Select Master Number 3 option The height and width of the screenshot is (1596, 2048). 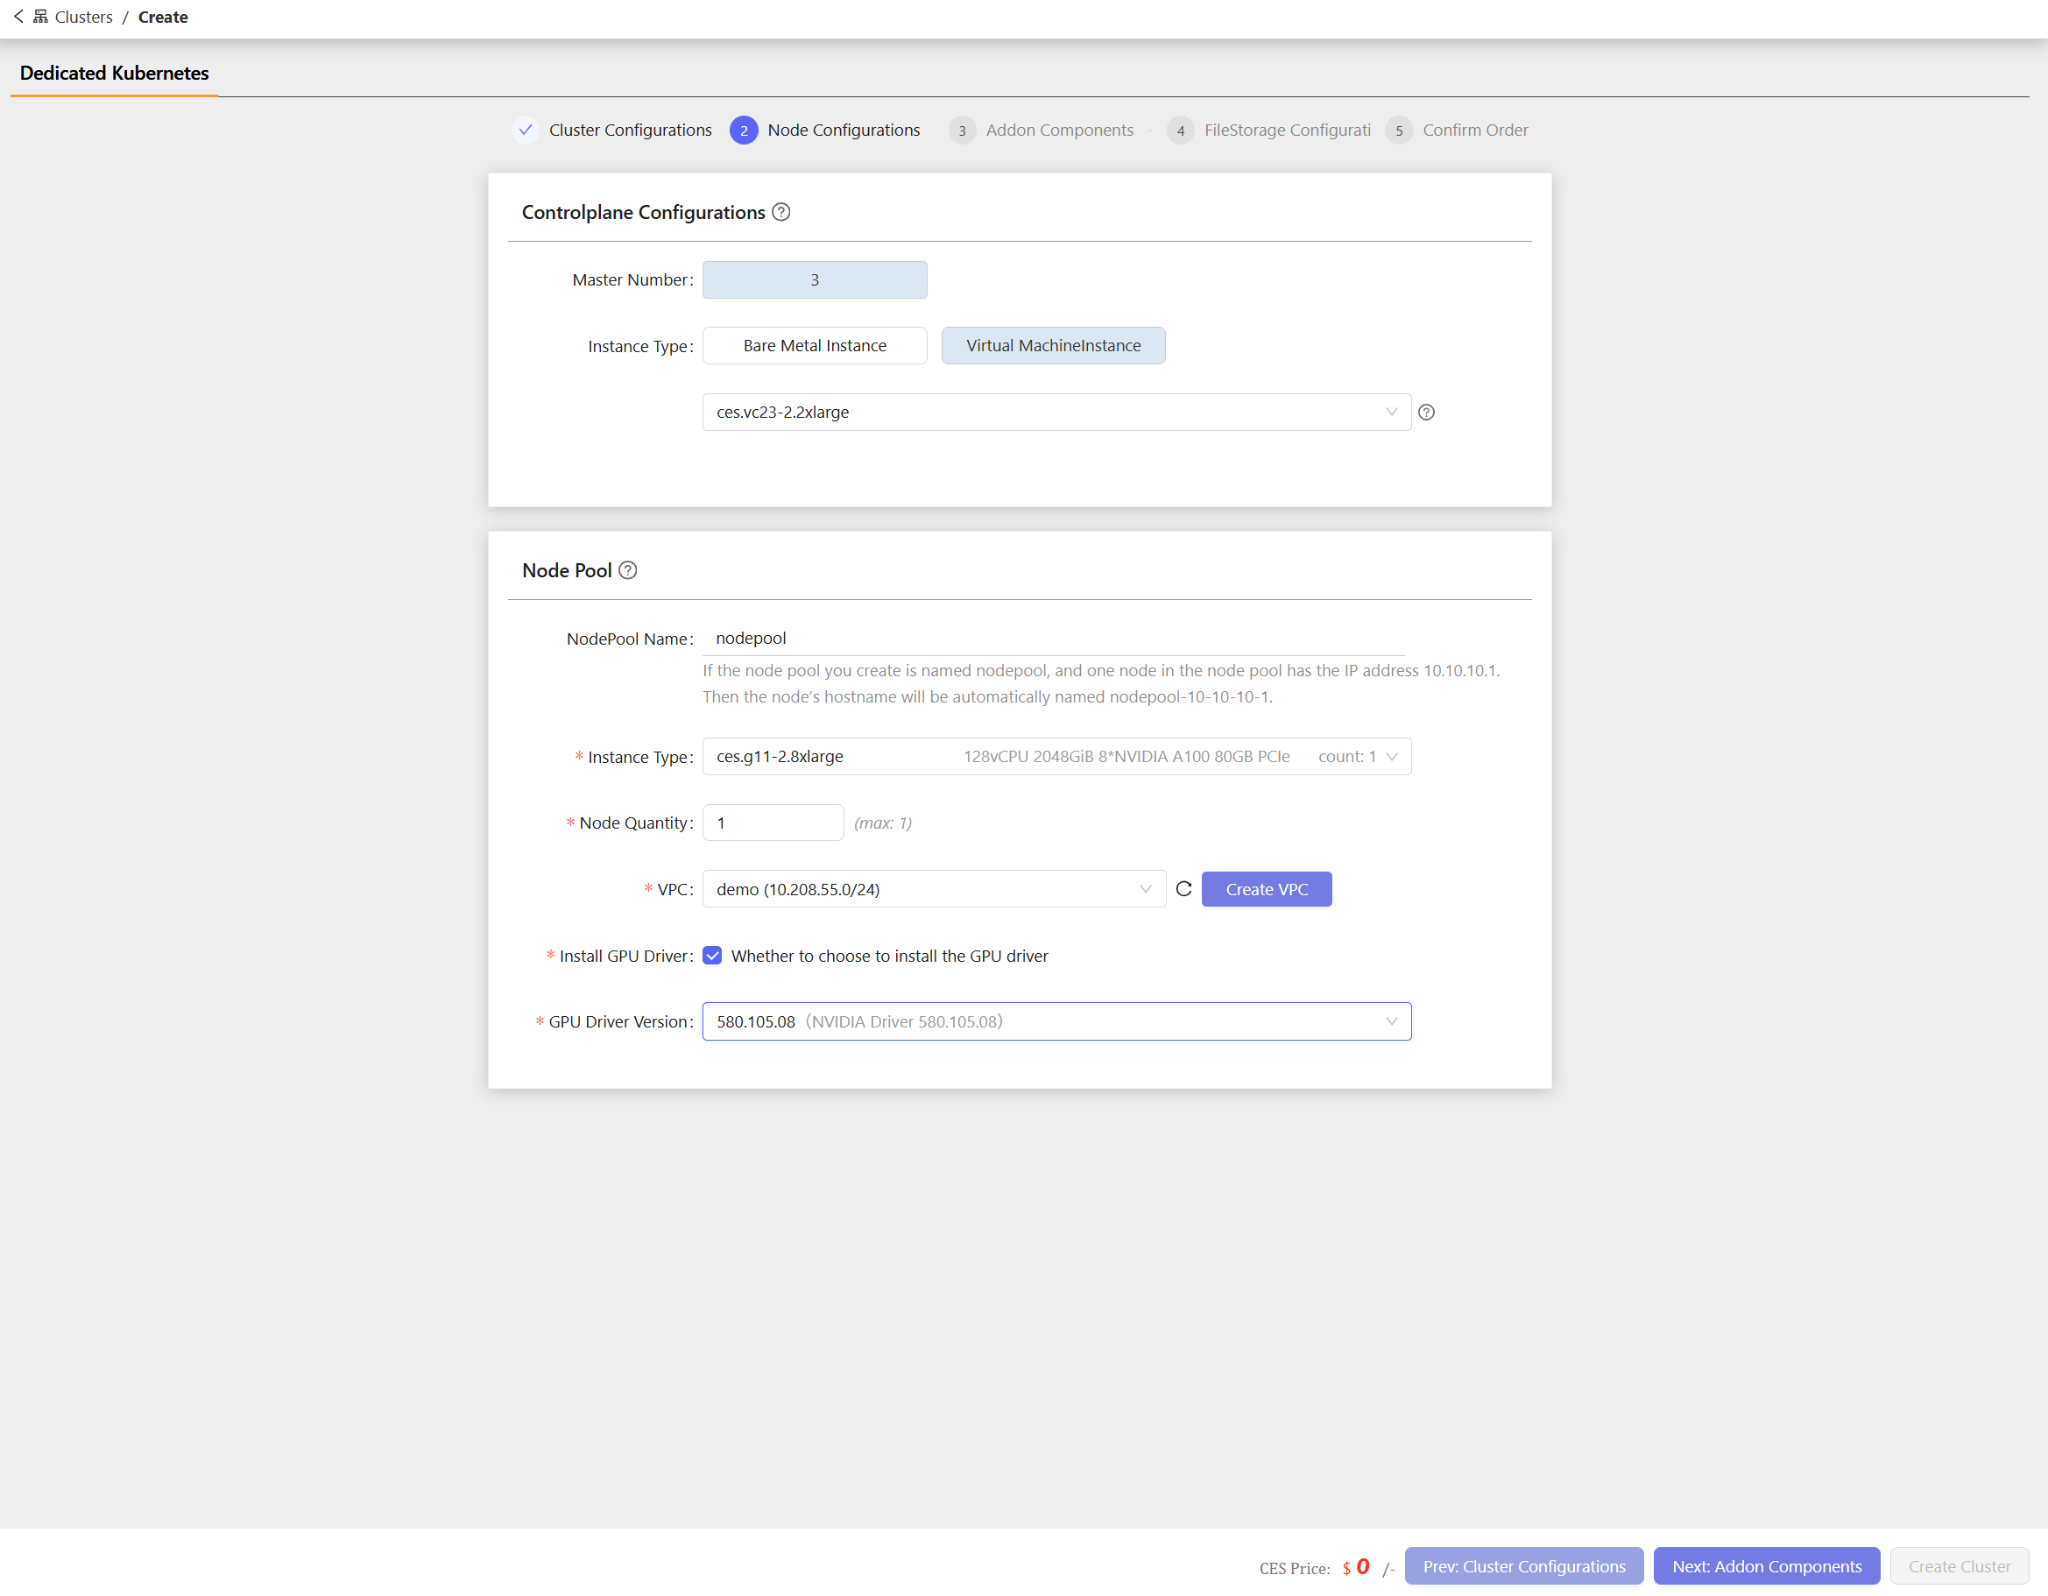click(815, 280)
